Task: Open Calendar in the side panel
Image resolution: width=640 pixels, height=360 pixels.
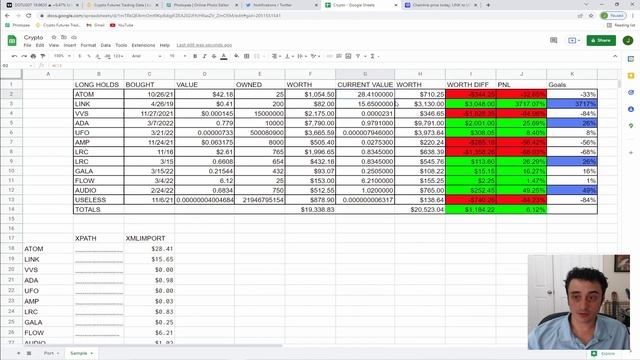Action: (x=631, y=59)
